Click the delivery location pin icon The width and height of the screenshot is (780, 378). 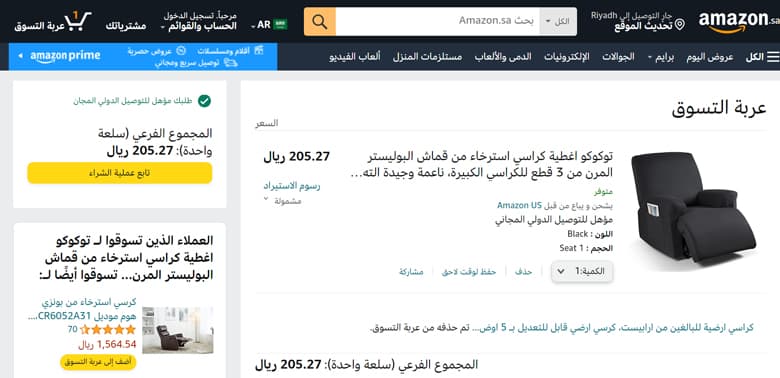(680, 24)
